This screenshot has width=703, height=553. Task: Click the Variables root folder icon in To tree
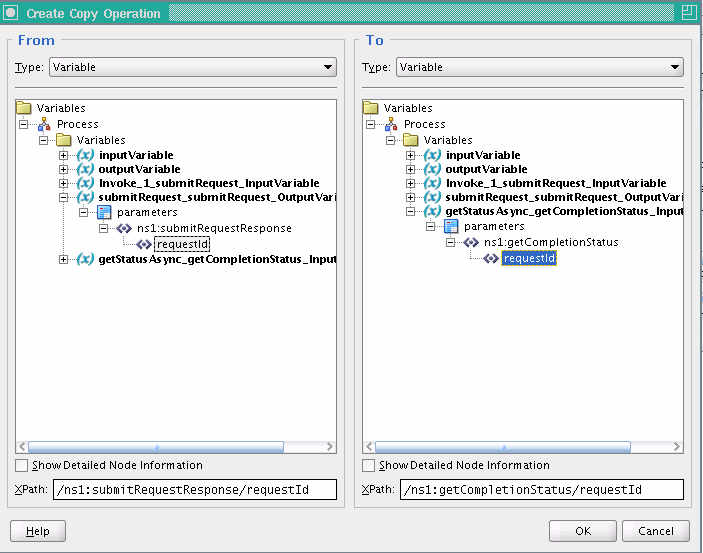tap(370, 108)
